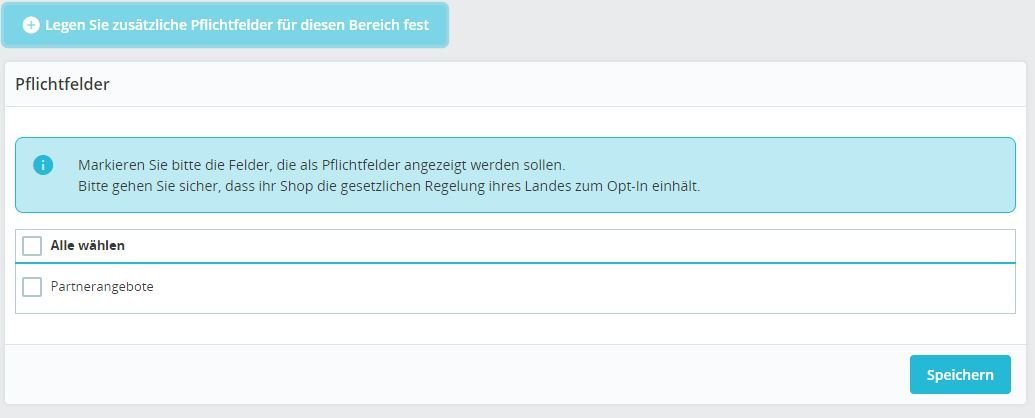Viewport: 1035px width, 418px height.
Task: Click the Pflichtfelder panel heading
Action: (x=62, y=85)
